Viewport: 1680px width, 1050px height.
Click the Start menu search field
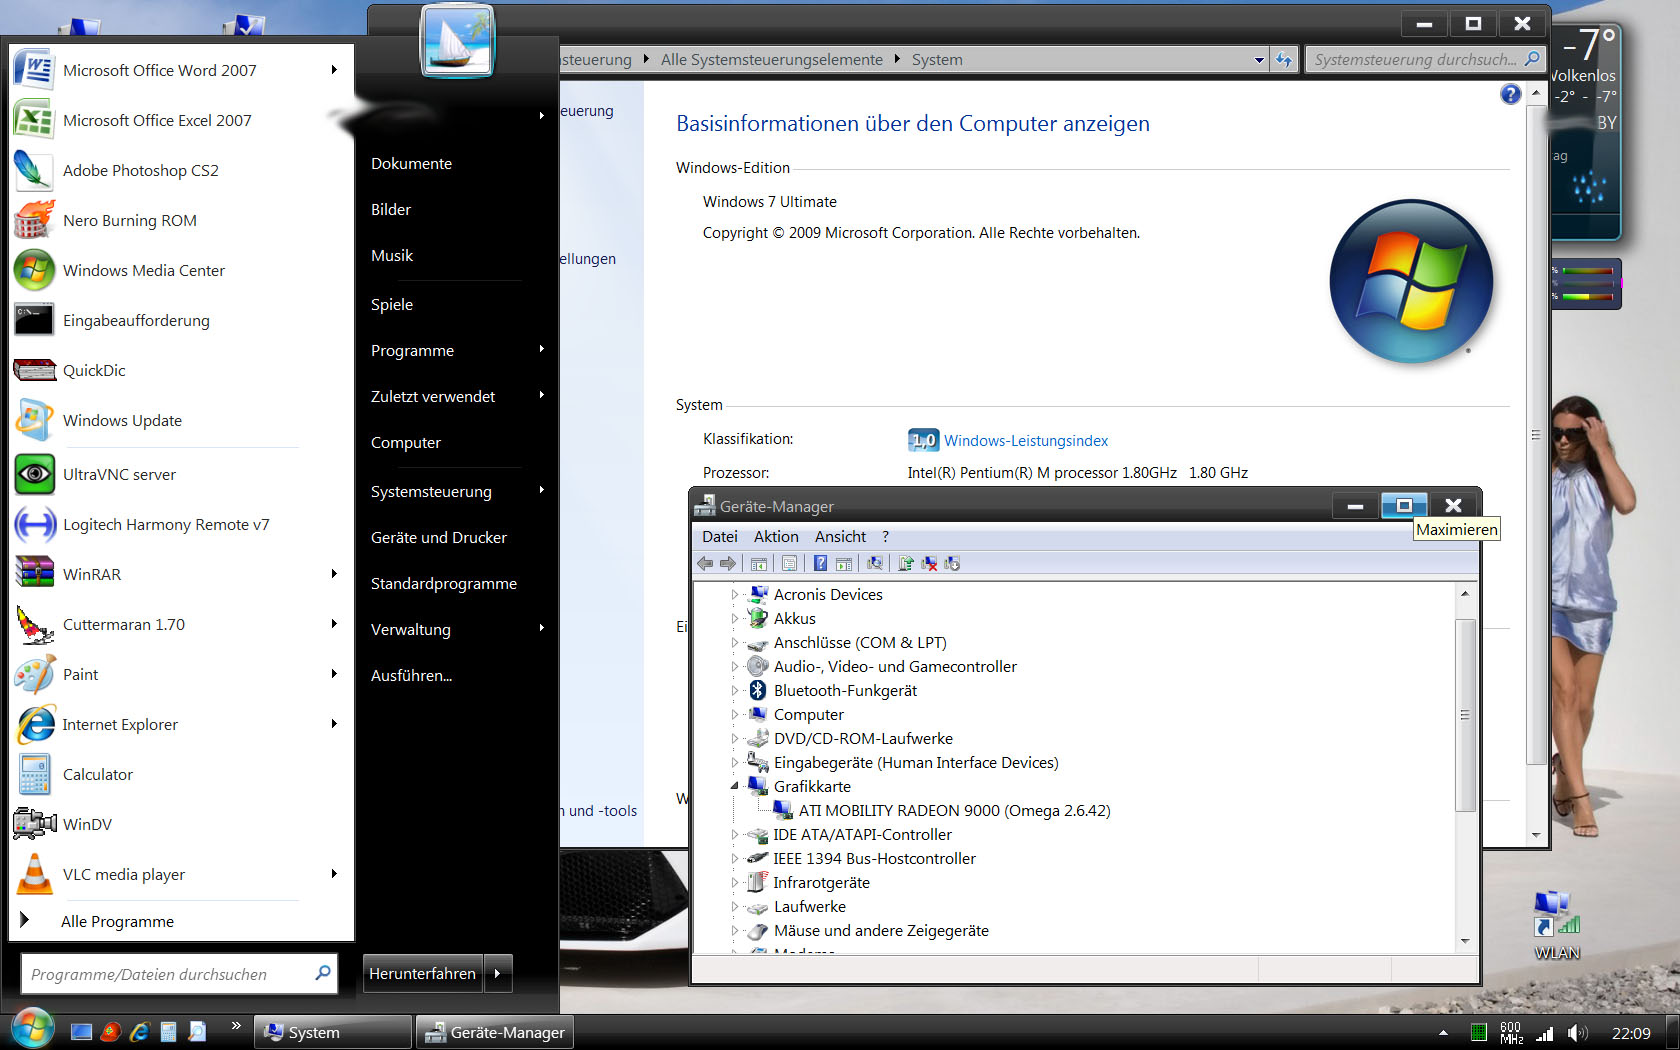click(x=178, y=974)
